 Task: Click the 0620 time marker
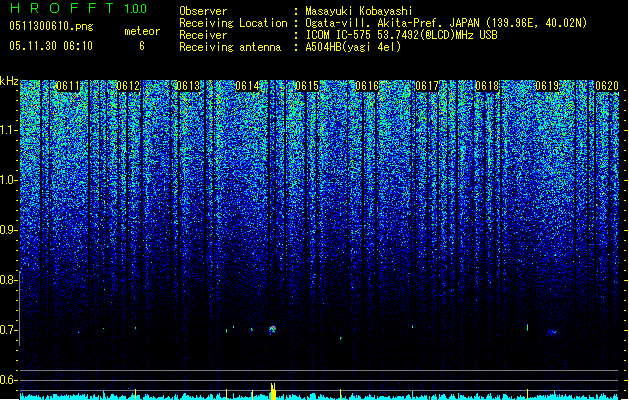607,86
